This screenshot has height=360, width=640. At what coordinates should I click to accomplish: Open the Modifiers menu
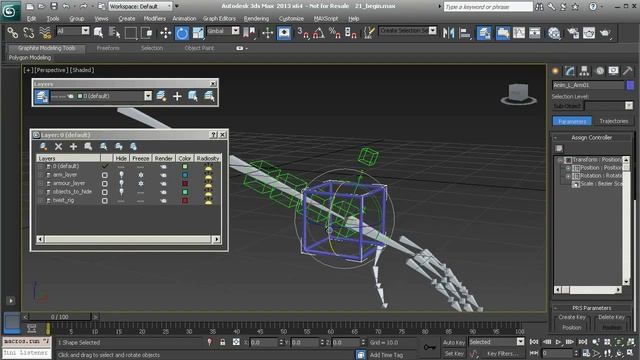coord(155,19)
